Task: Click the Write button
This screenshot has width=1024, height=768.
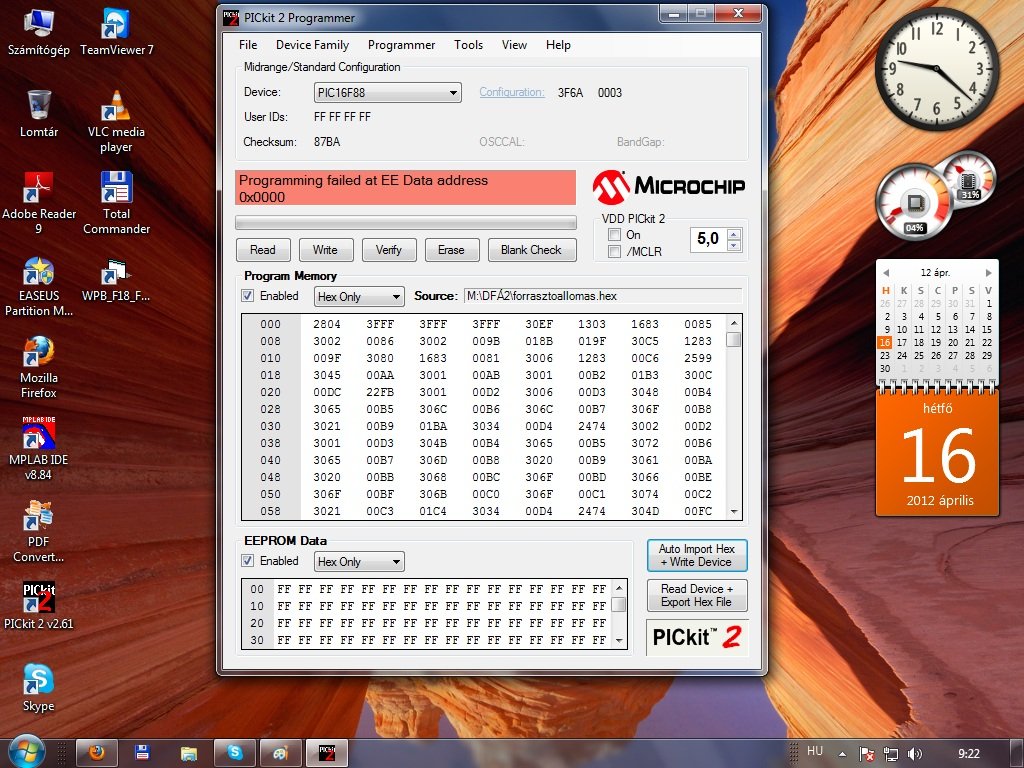Action: tap(325, 250)
